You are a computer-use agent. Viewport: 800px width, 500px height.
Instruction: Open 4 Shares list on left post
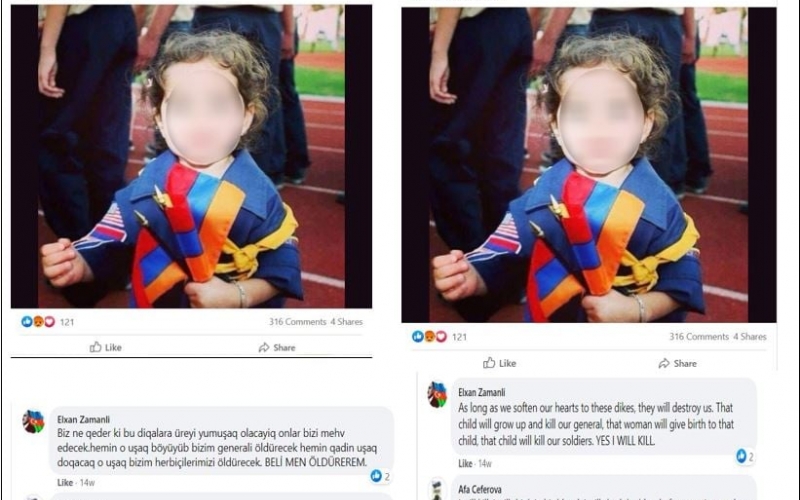pyautogui.click(x=346, y=321)
